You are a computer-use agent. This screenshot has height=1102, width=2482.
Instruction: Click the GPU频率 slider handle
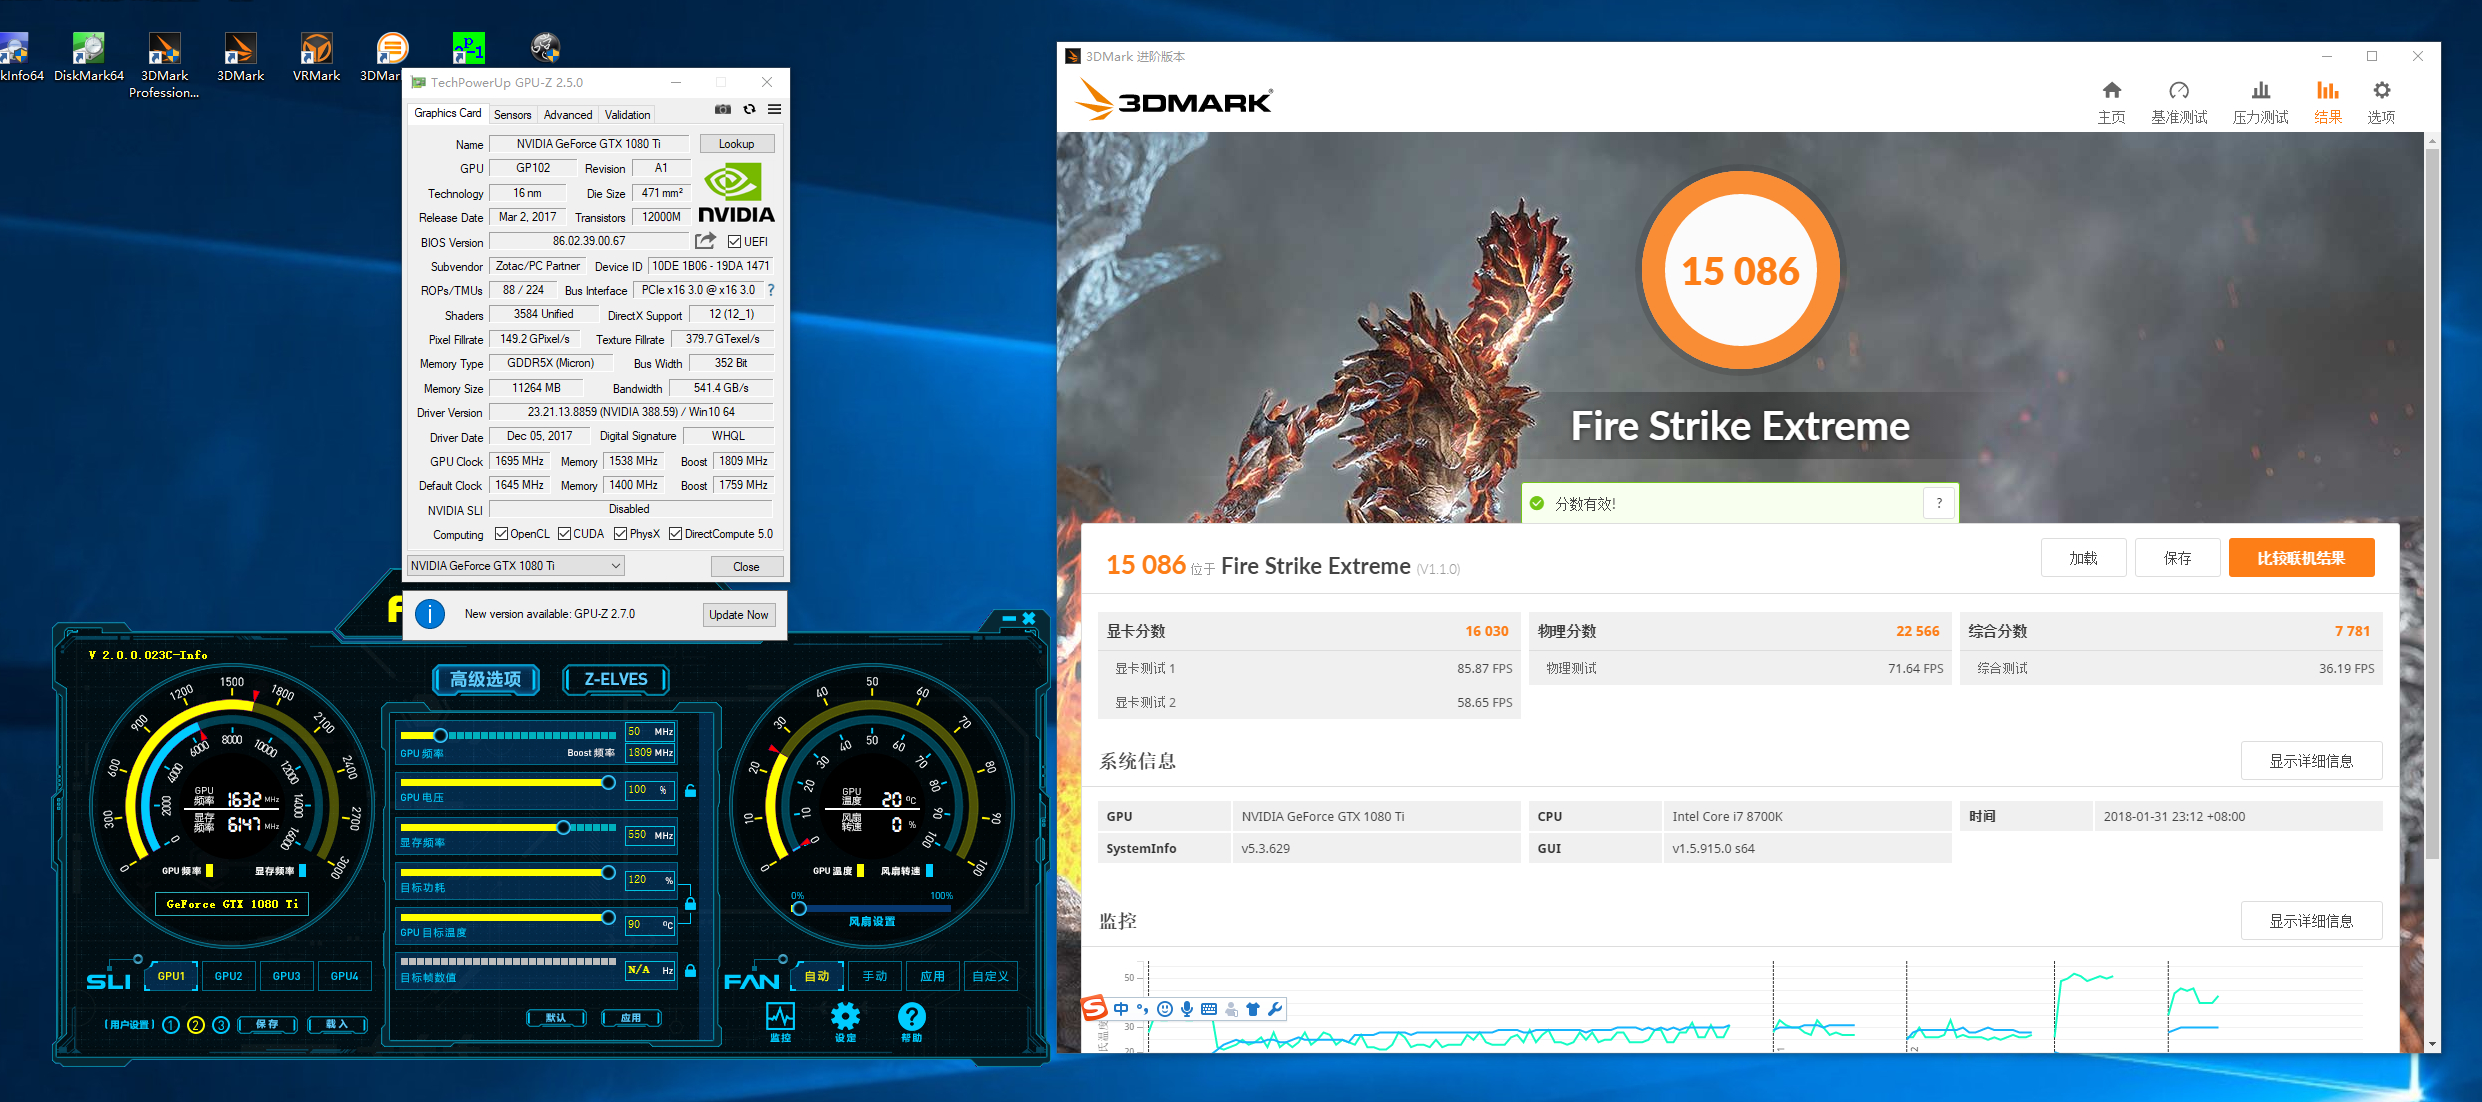tap(440, 735)
